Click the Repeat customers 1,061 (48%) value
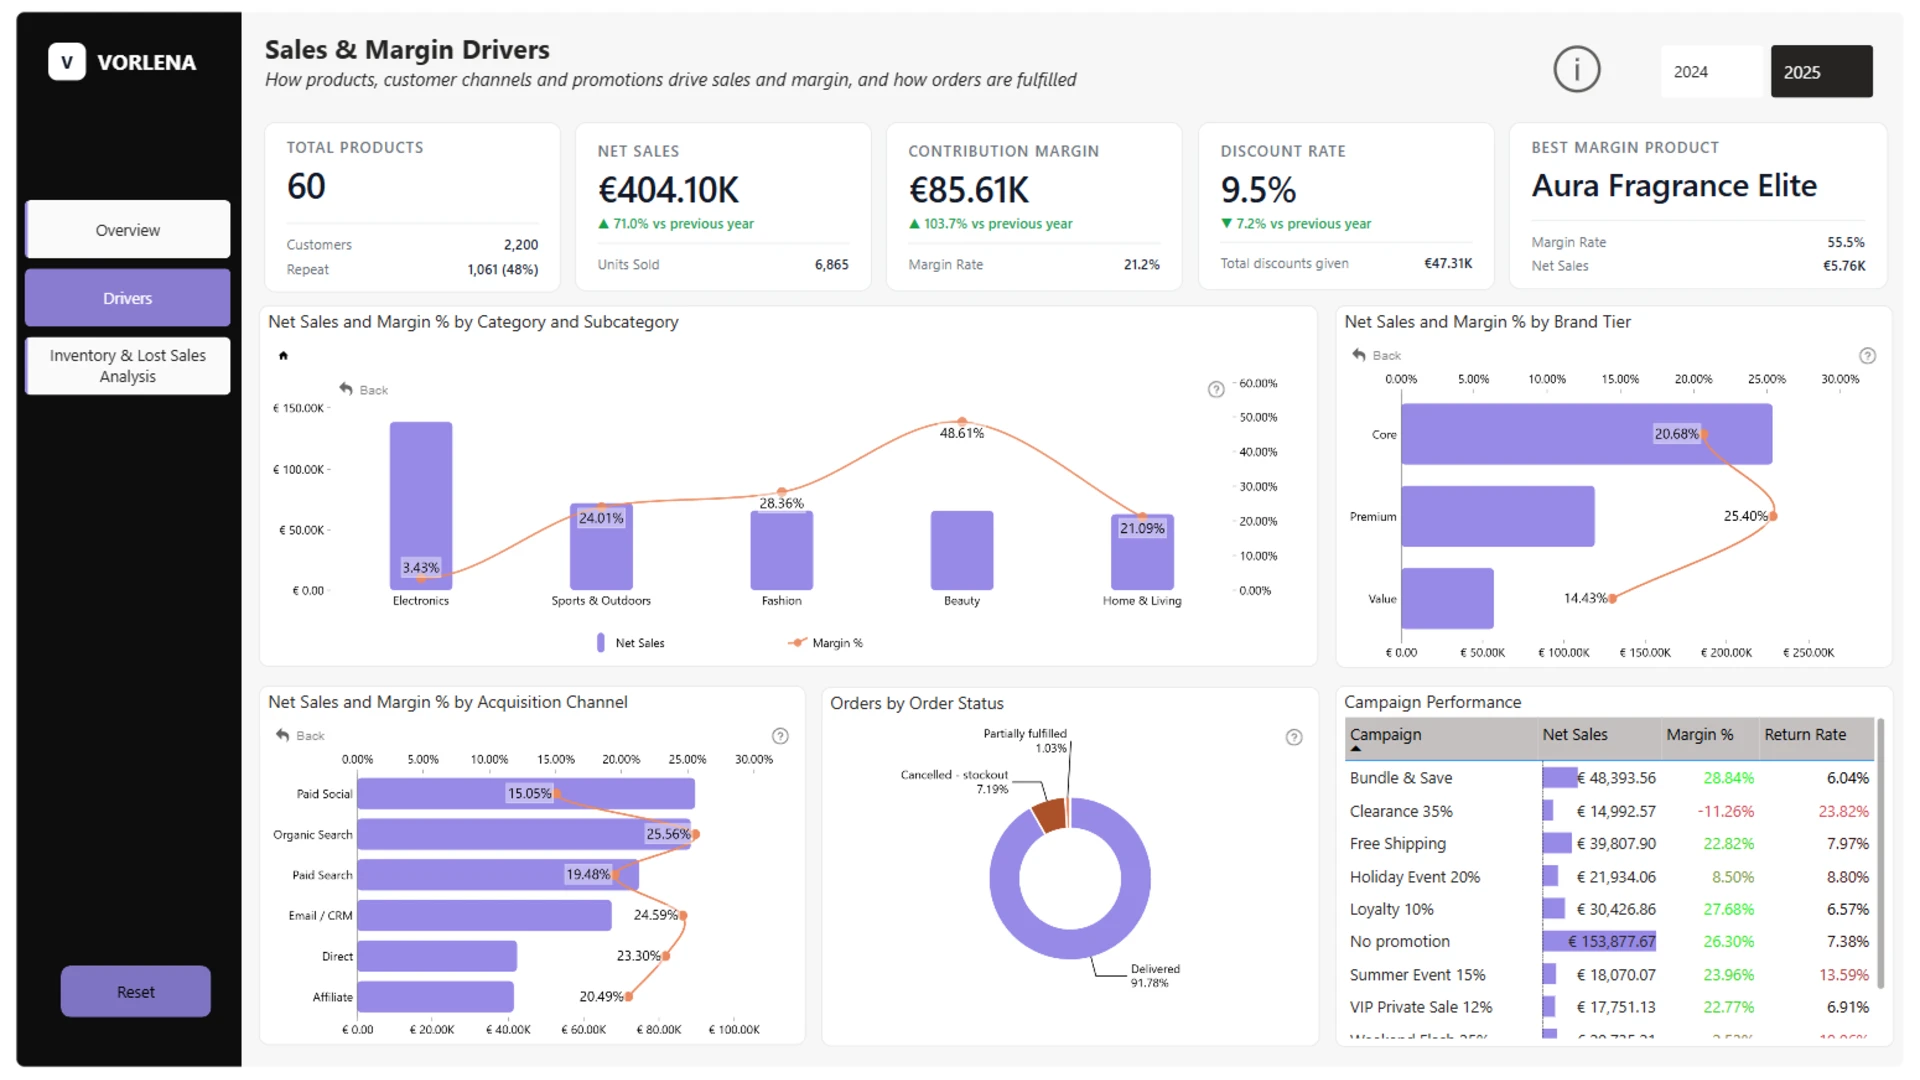Image resolution: width=1920 pixels, height=1080 pixels. (502, 270)
